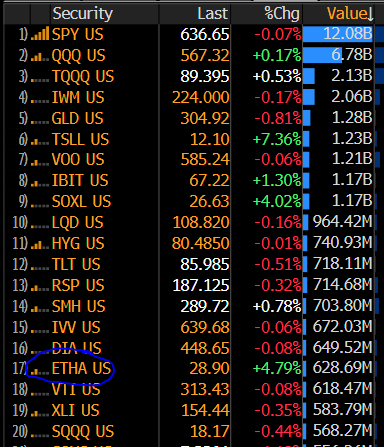
Task: Click the bars icon next to XLI US
Action: [40, 411]
